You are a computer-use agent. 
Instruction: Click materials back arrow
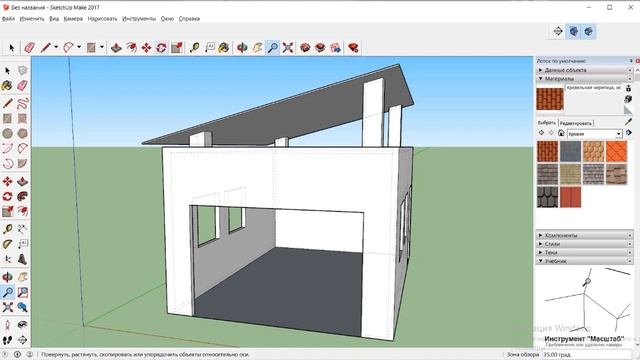tap(542, 133)
